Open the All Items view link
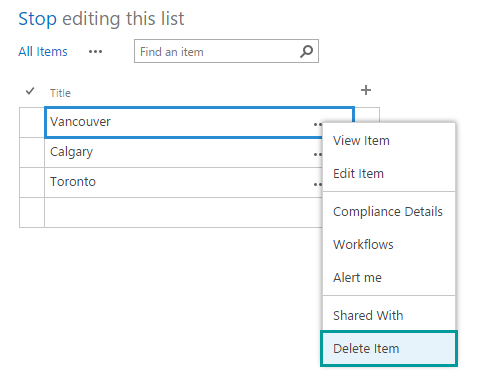The image size is (478, 388). [x=43, y=52]
